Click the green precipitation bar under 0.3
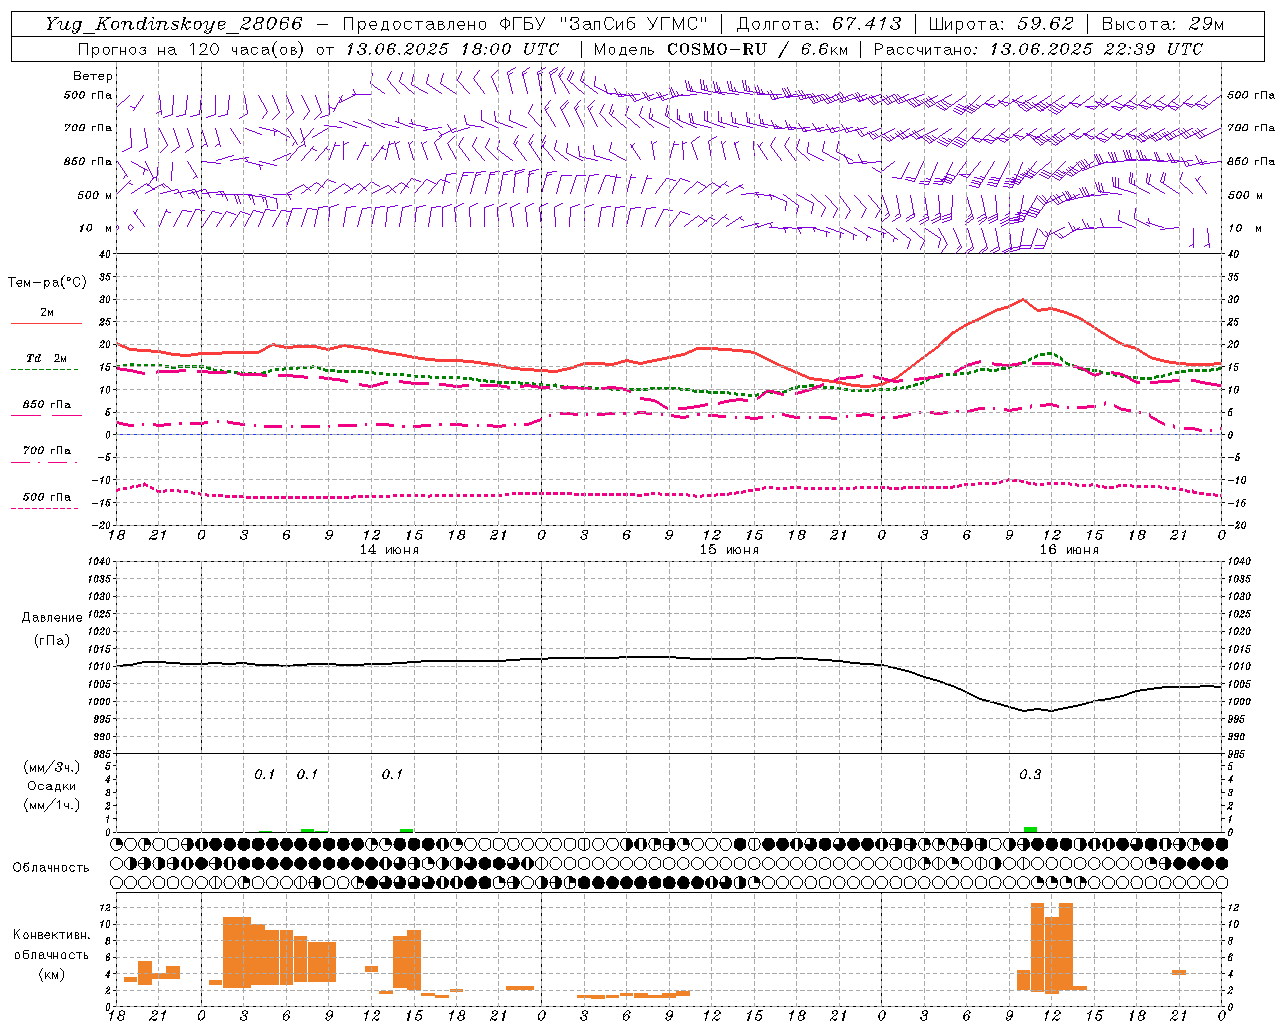Viewport: 1280px width, 1024px height. tap(1030, 829)
